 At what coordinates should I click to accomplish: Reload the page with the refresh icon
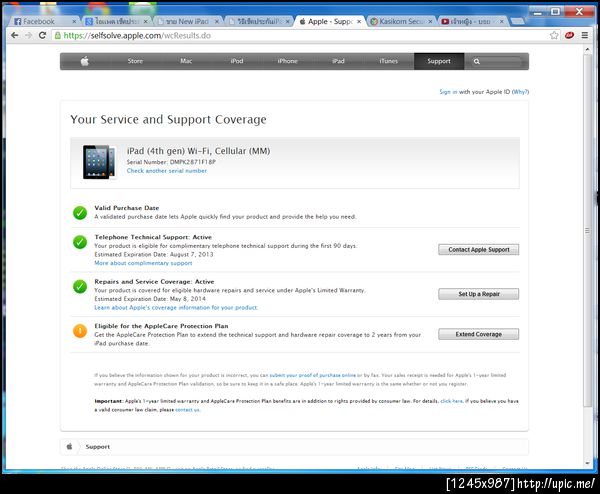[42, 35]
